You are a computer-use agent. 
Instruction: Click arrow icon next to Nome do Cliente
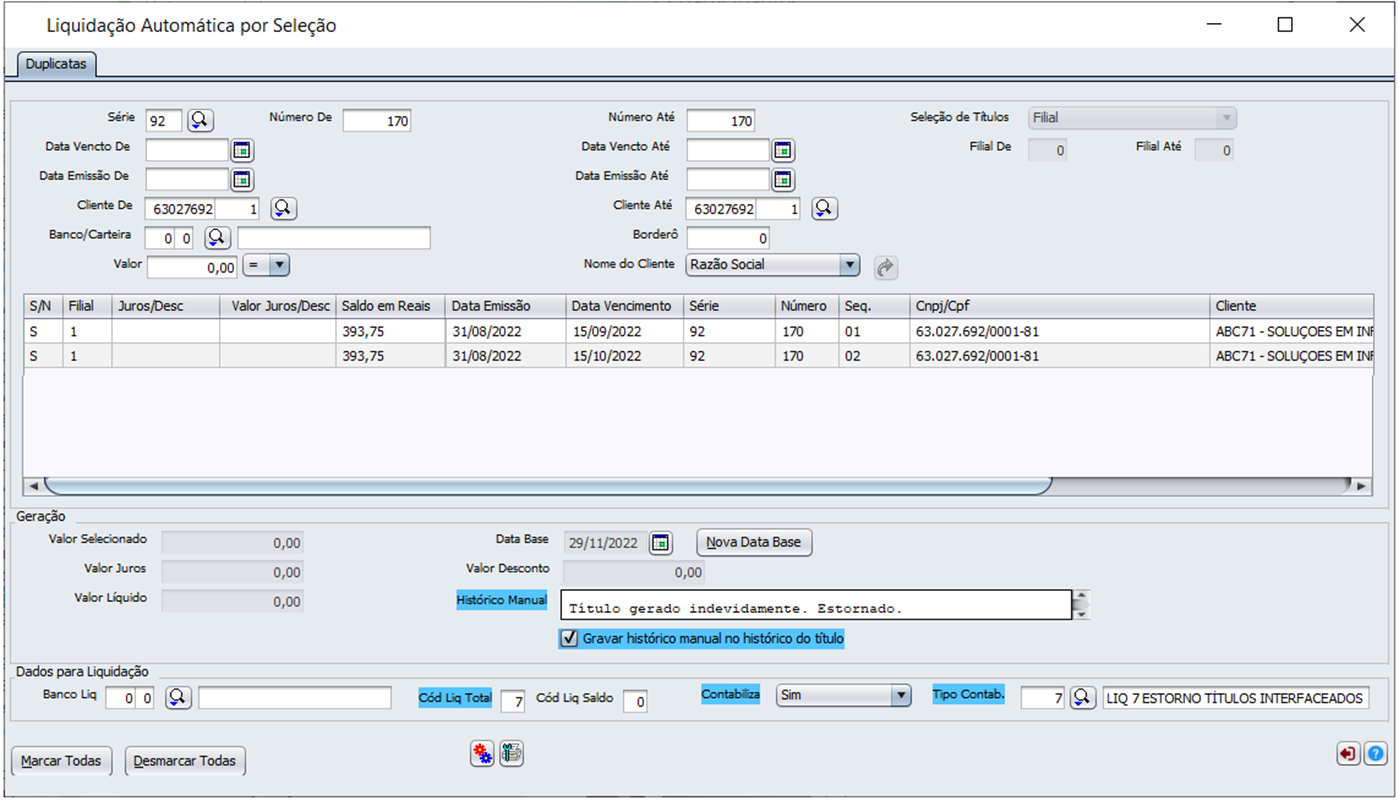coord(886,267)
